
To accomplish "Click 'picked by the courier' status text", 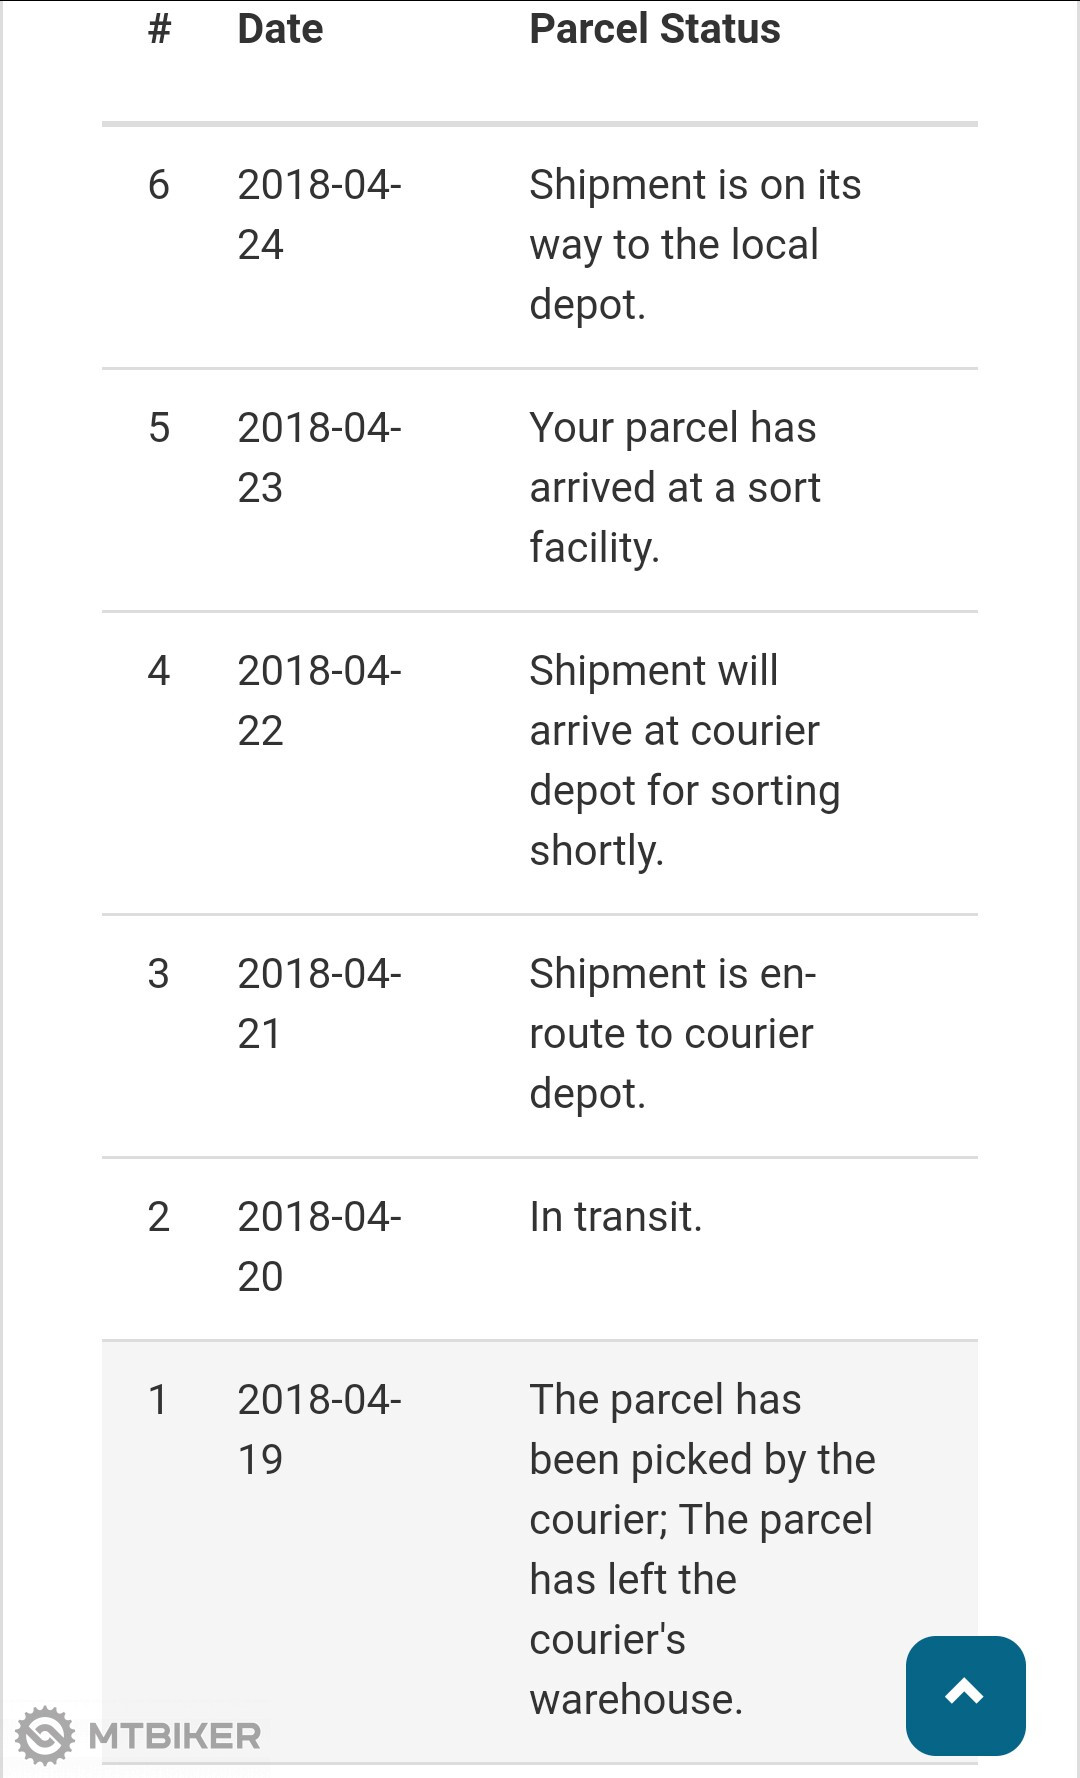I will coord(702,1460).
